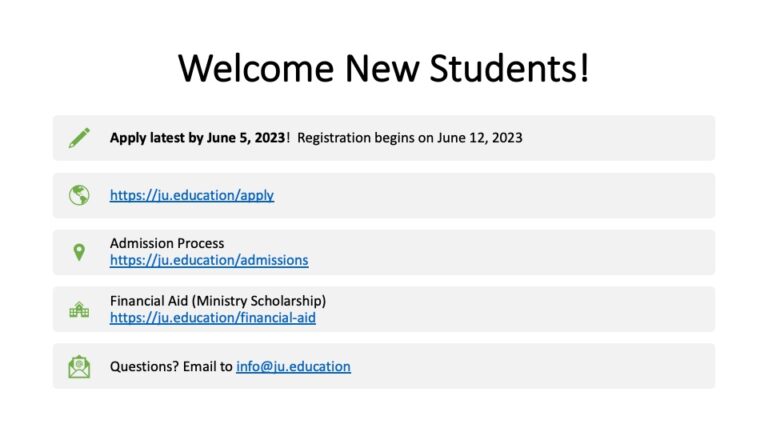768x432 pixels.
Task: Open the ju.education/apply link
Action: click(192, 196)
